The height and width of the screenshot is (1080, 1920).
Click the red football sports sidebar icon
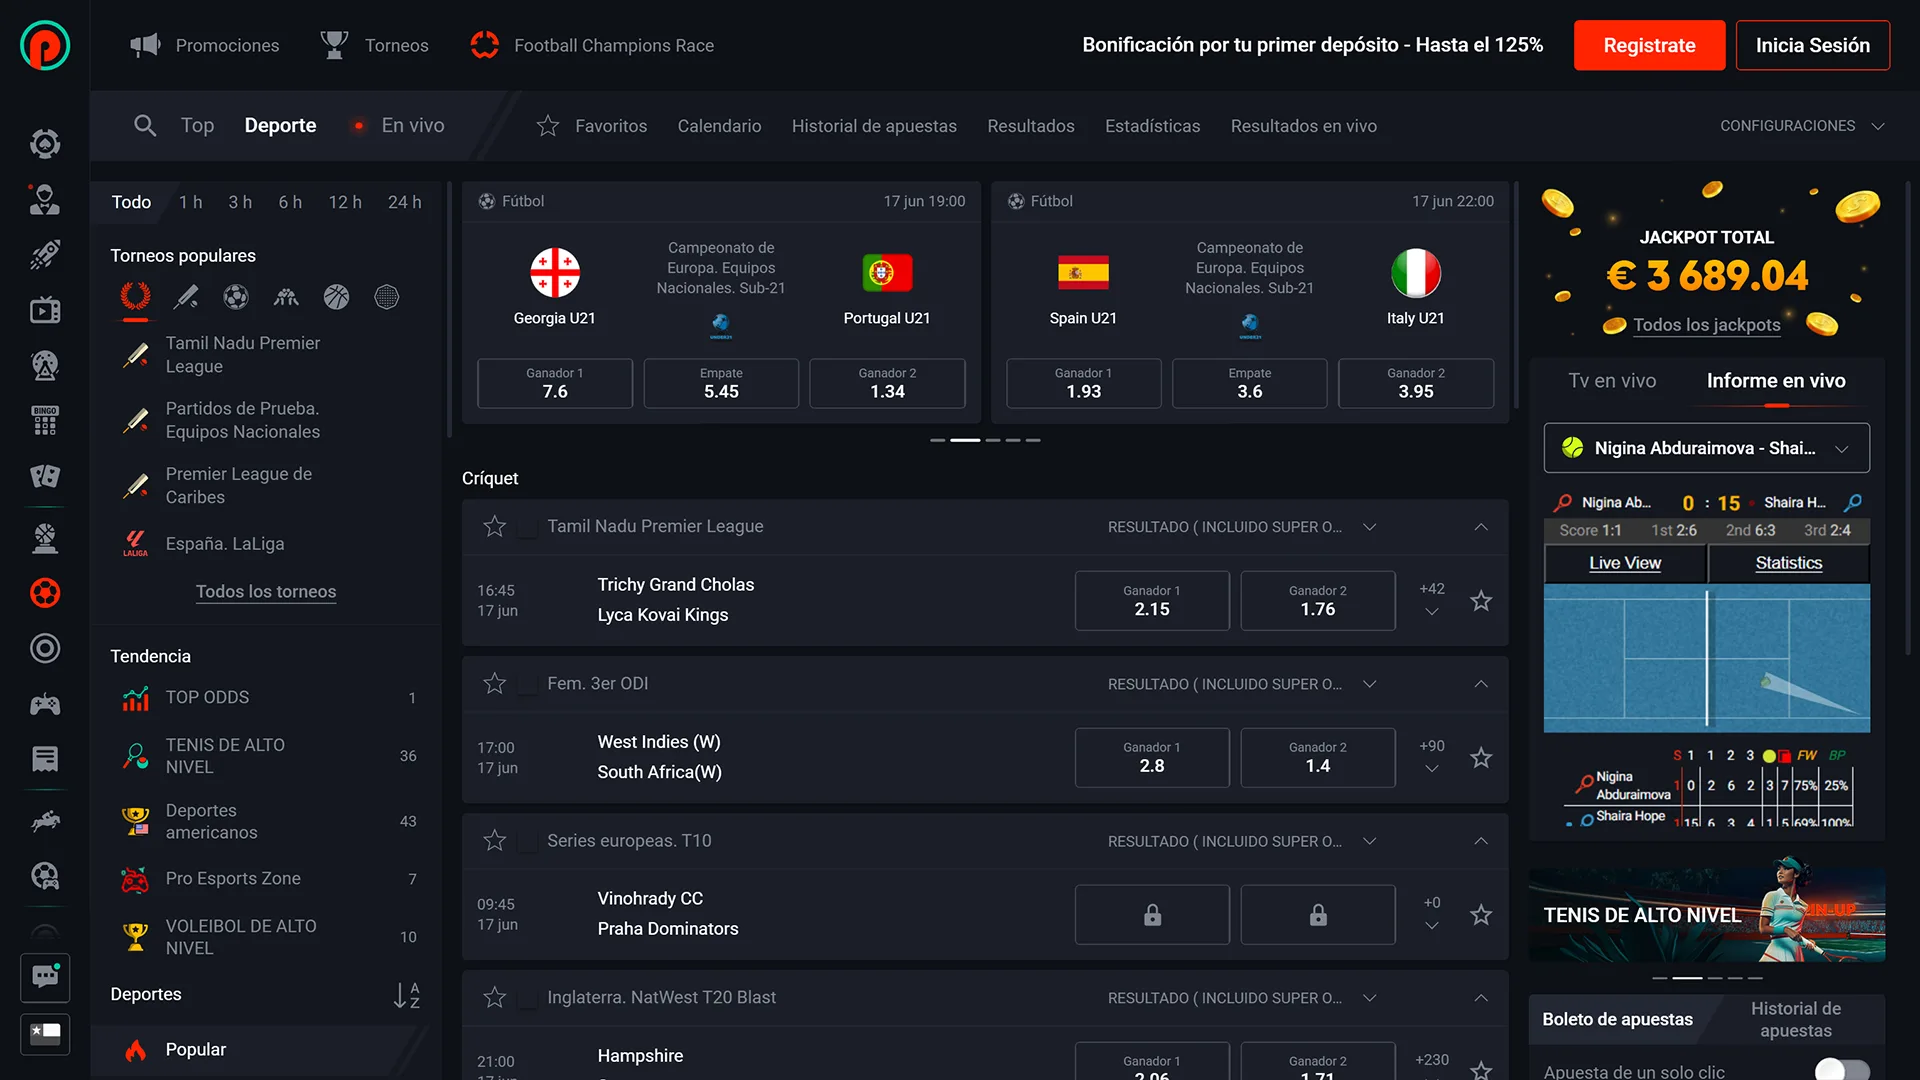44,593
